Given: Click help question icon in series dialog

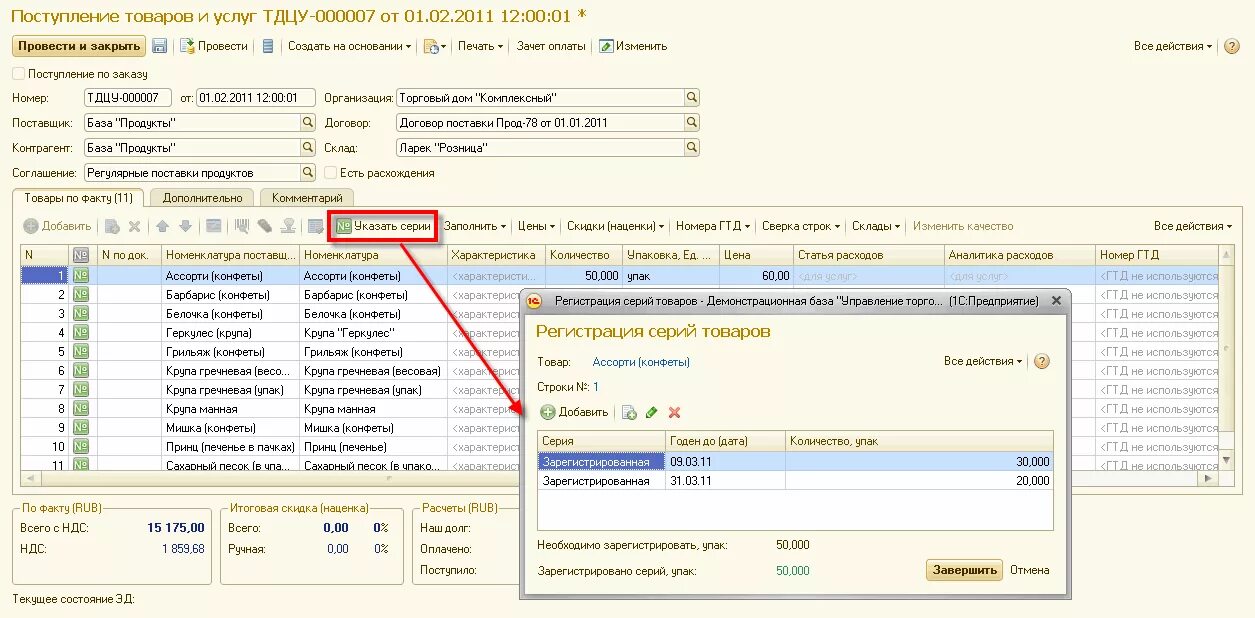Looking at the screenshot, I should (x=1042, y=362).
